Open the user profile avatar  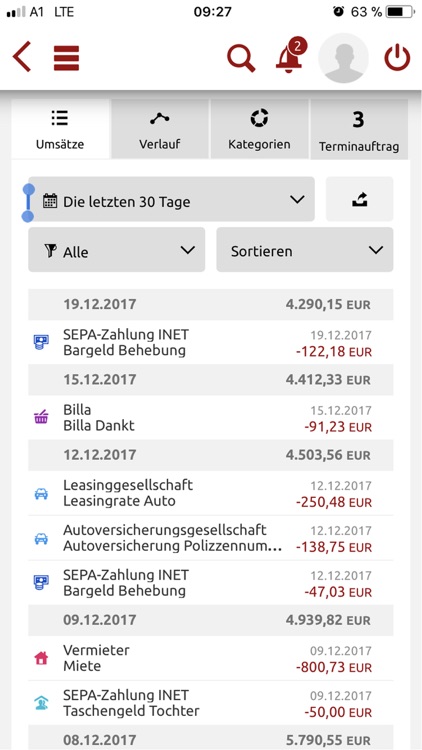click(x=344, y=58)
